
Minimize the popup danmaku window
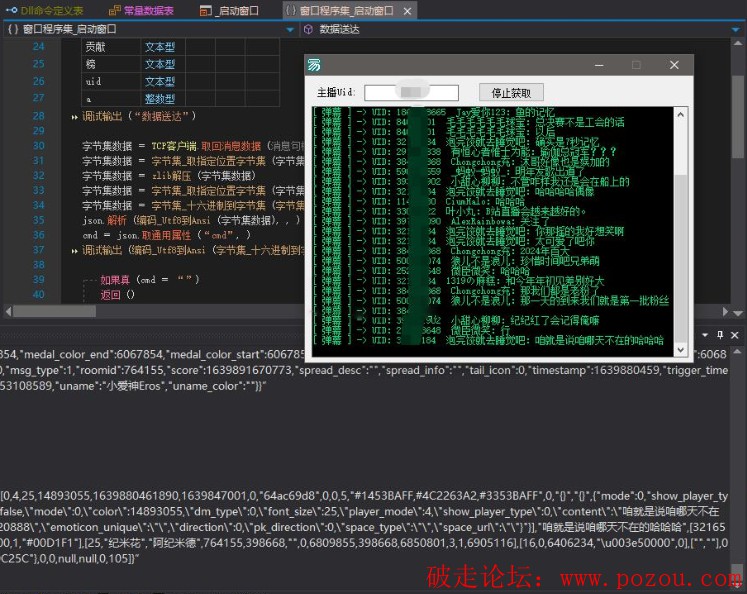tap(599, 65)
